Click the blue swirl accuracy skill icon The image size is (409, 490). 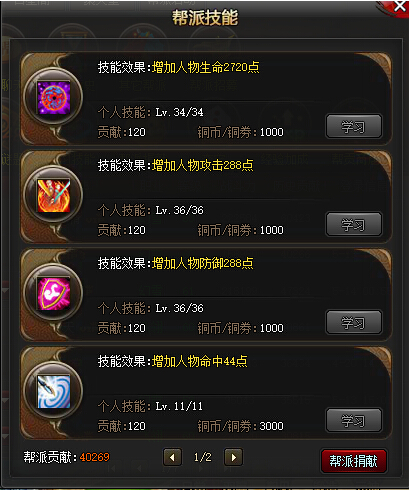(x=54, y=391)
